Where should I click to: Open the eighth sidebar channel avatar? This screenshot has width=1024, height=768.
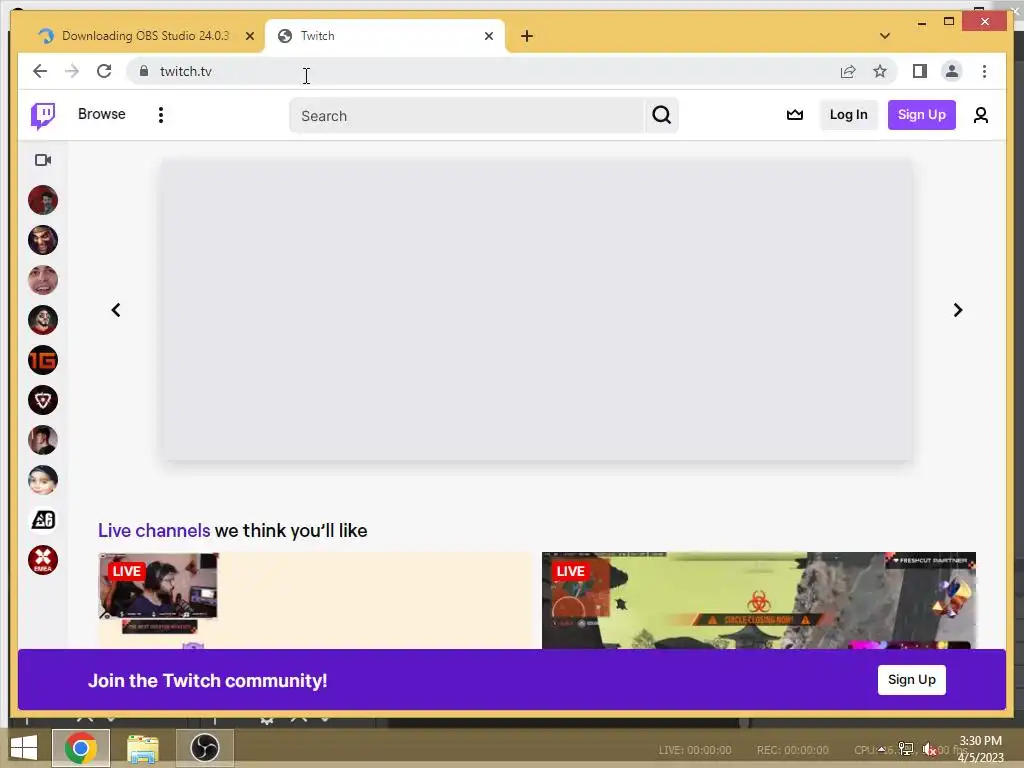point(43,480)
